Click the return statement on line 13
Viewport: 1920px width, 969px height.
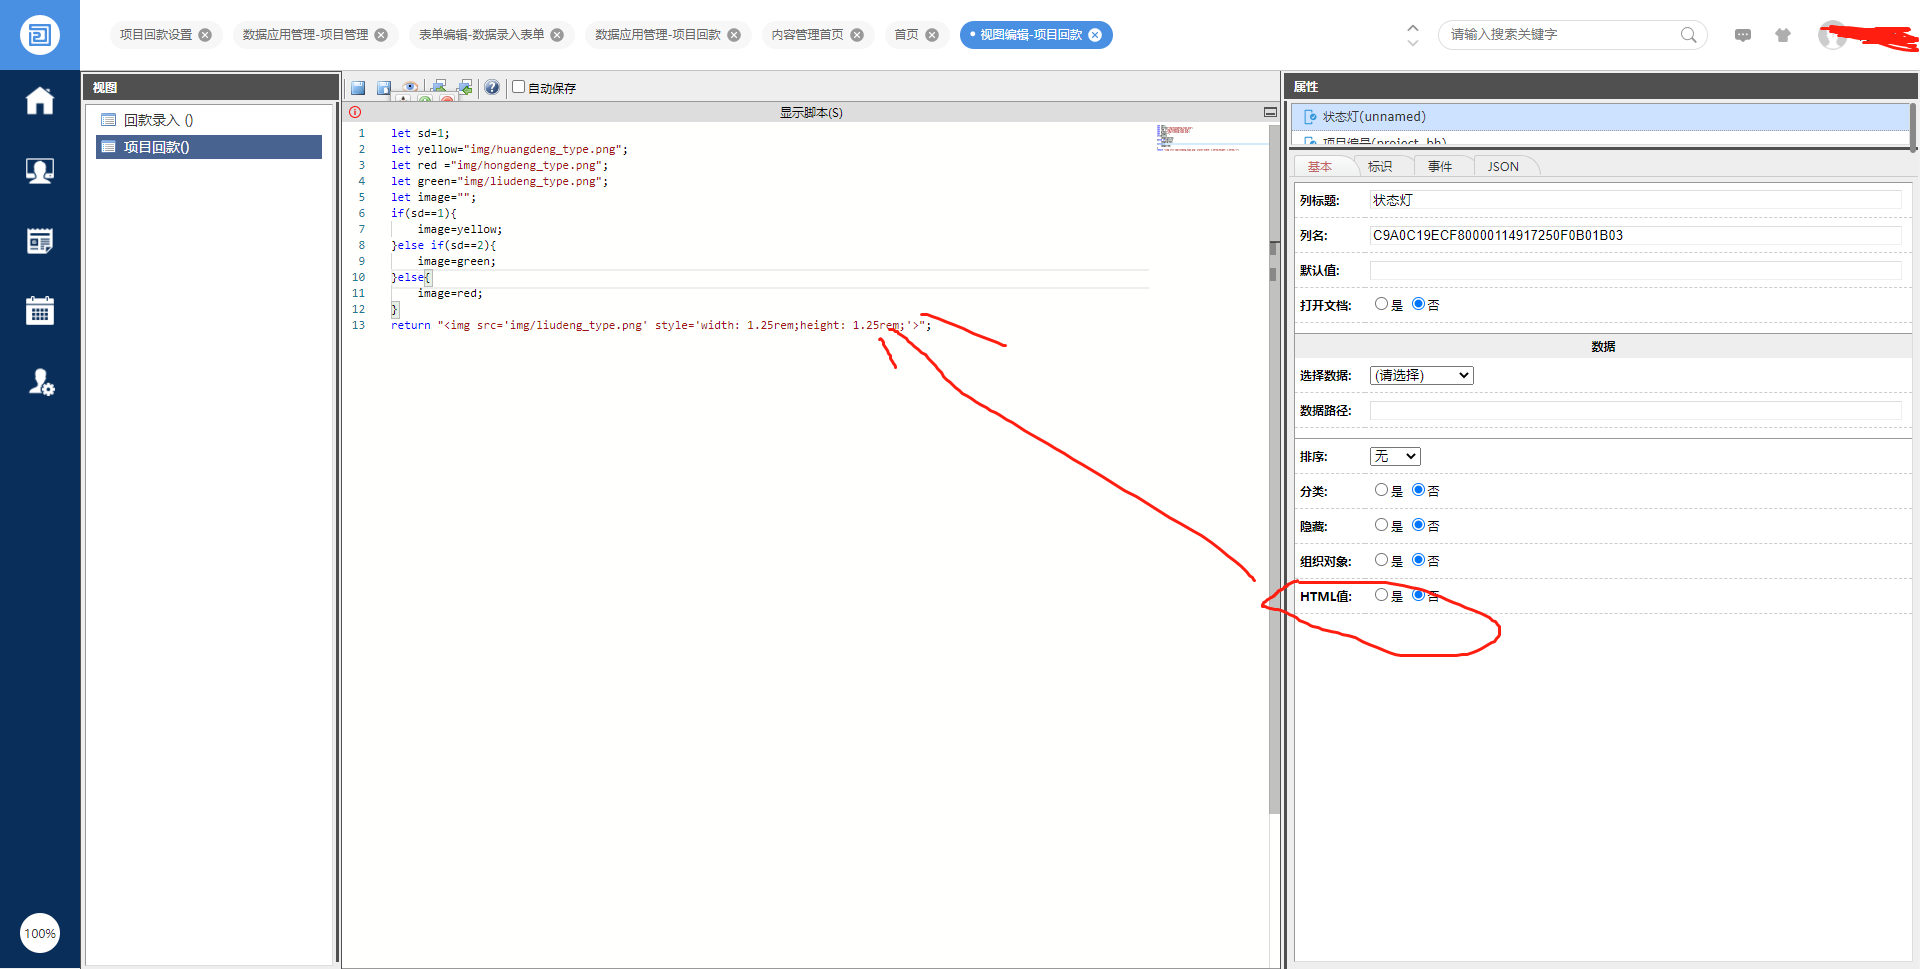coord(661,325)
